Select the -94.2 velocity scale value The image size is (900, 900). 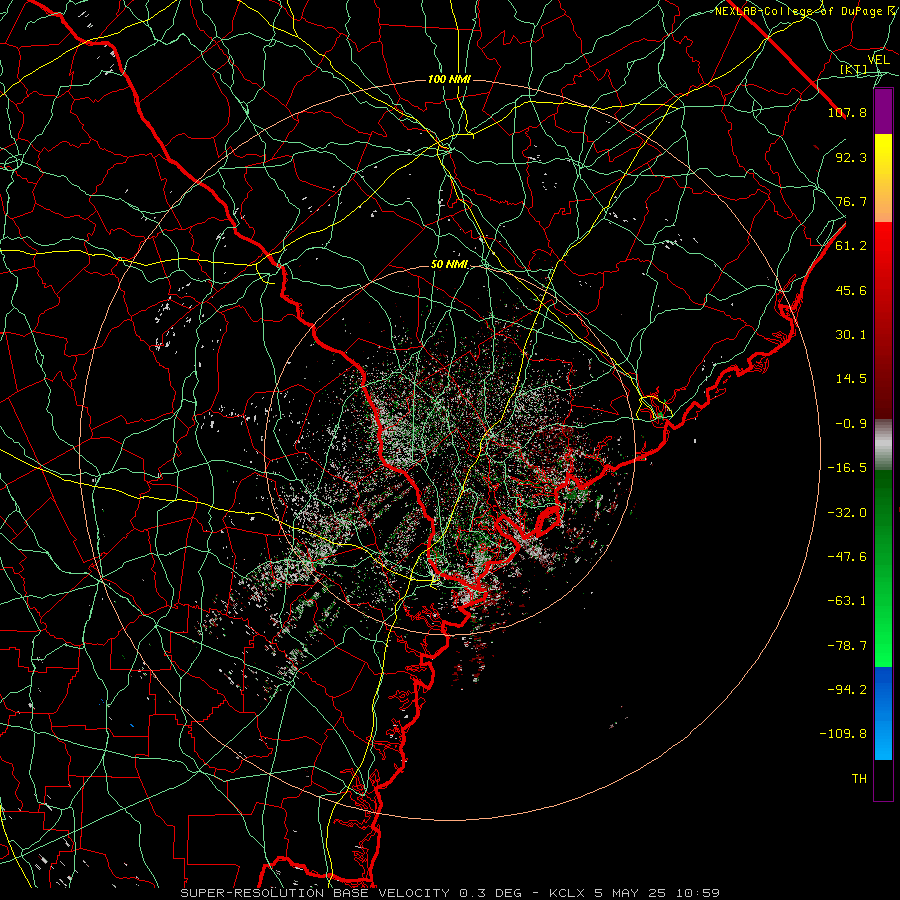pos(847,690)
